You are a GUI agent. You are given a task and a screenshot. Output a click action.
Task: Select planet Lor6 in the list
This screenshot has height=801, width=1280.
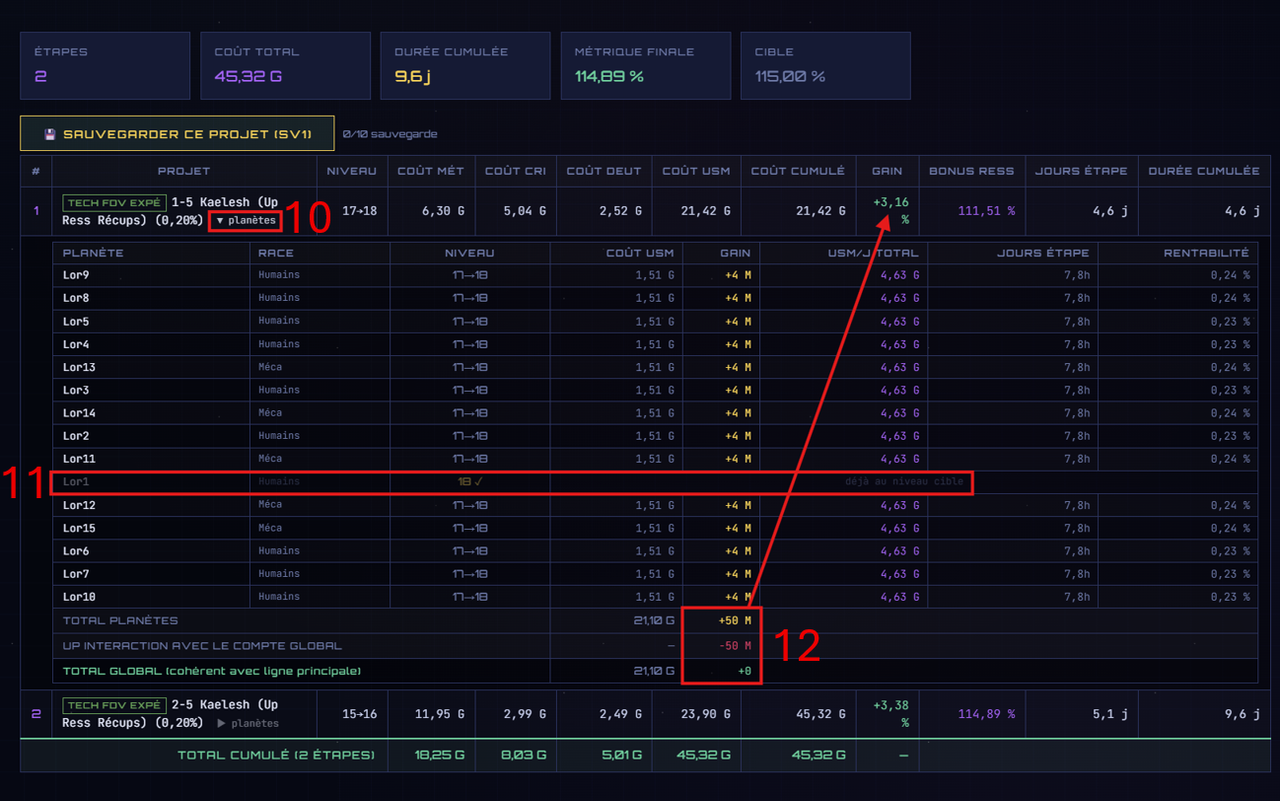pyautogui.click(x=76, y=551)
